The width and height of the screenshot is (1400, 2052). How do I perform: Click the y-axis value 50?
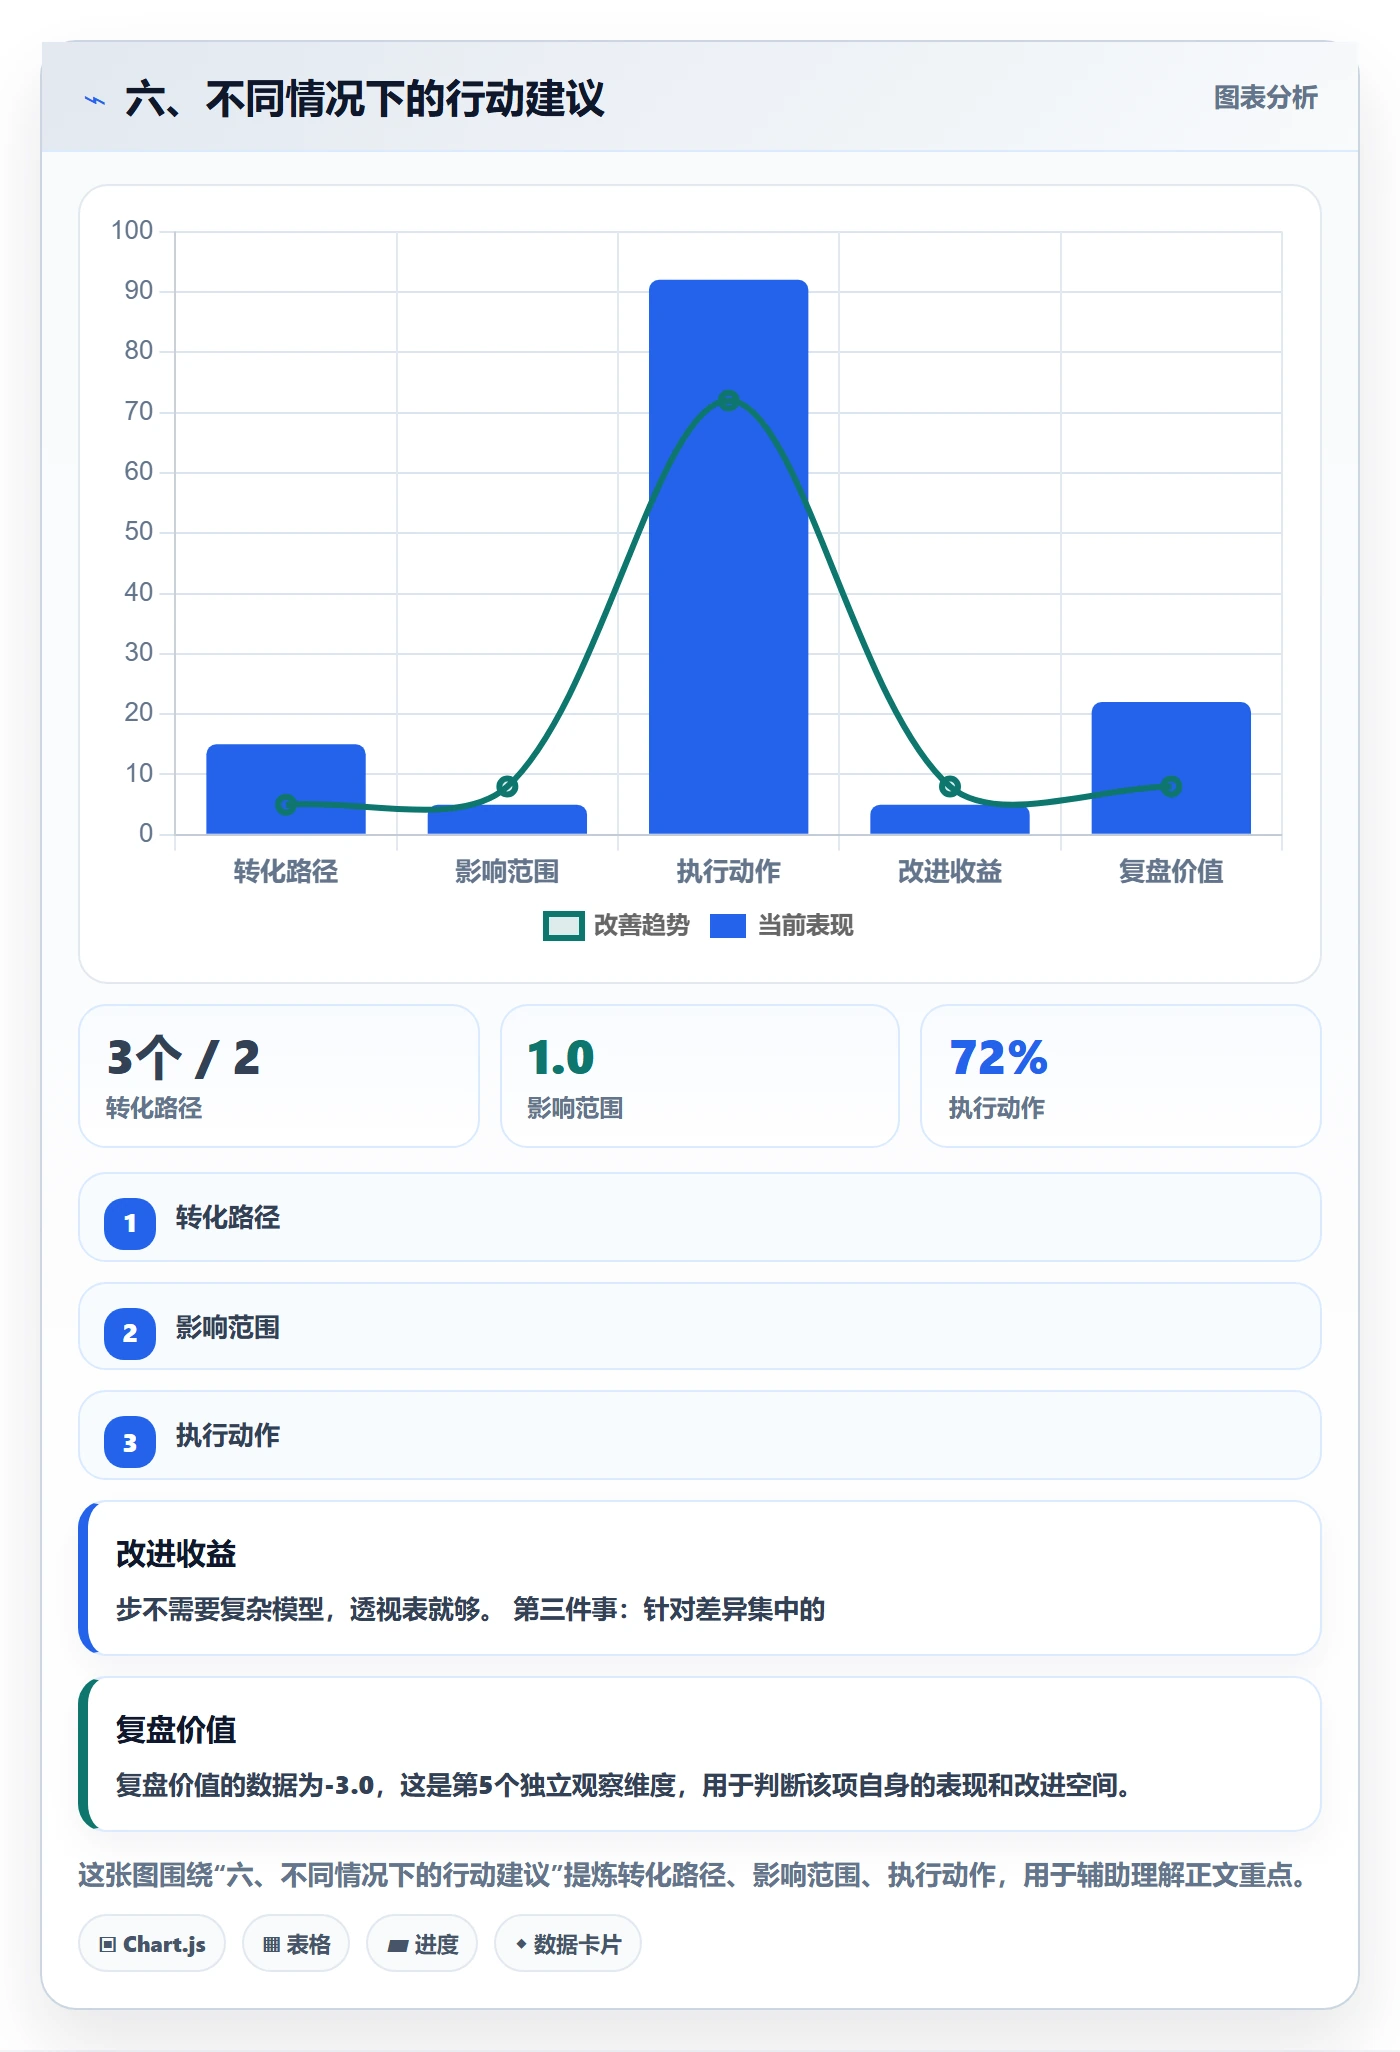point(139,532)
